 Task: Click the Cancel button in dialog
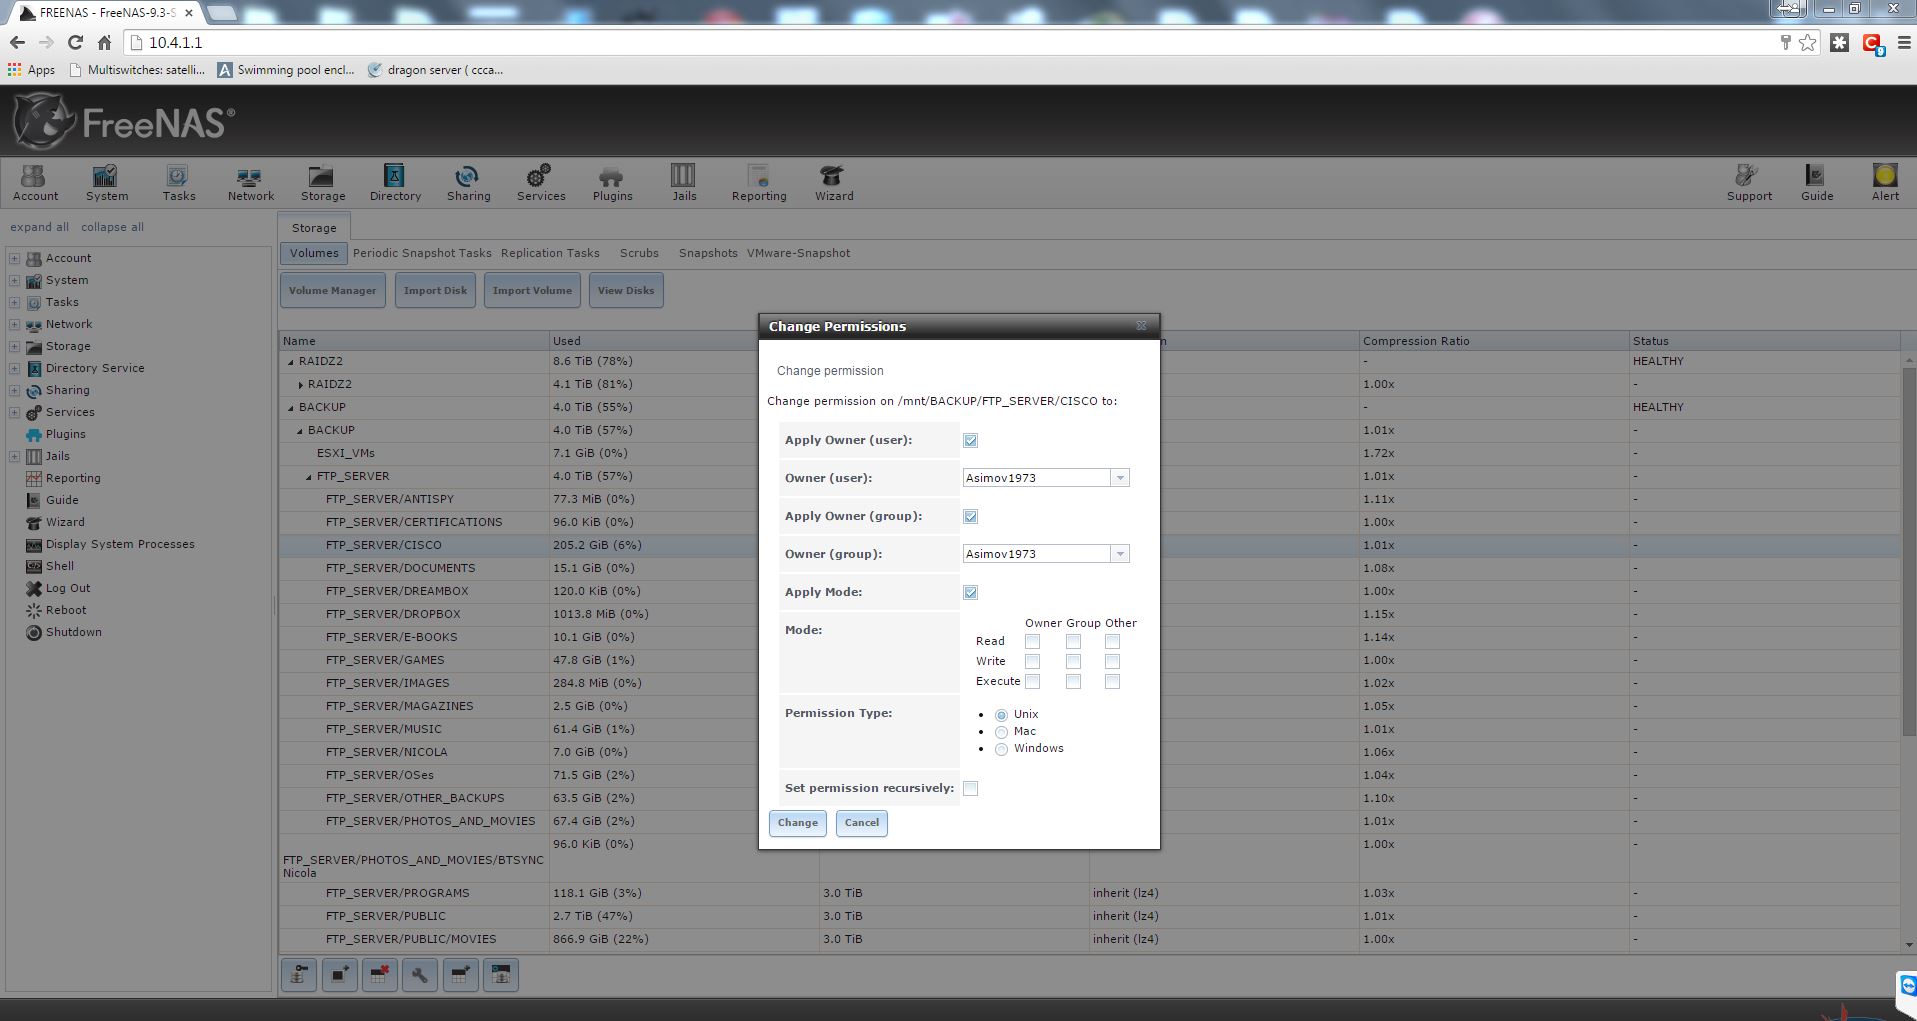[861, 823]
